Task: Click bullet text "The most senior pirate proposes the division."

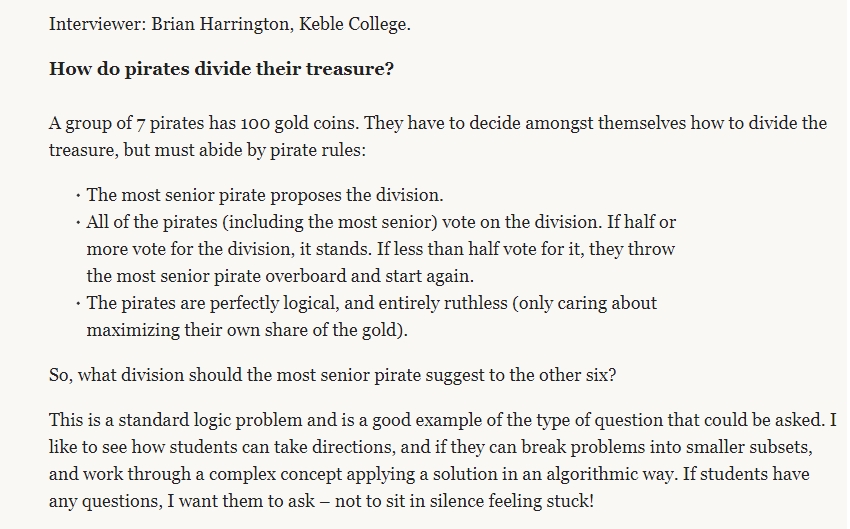Action: click(265, 195)
